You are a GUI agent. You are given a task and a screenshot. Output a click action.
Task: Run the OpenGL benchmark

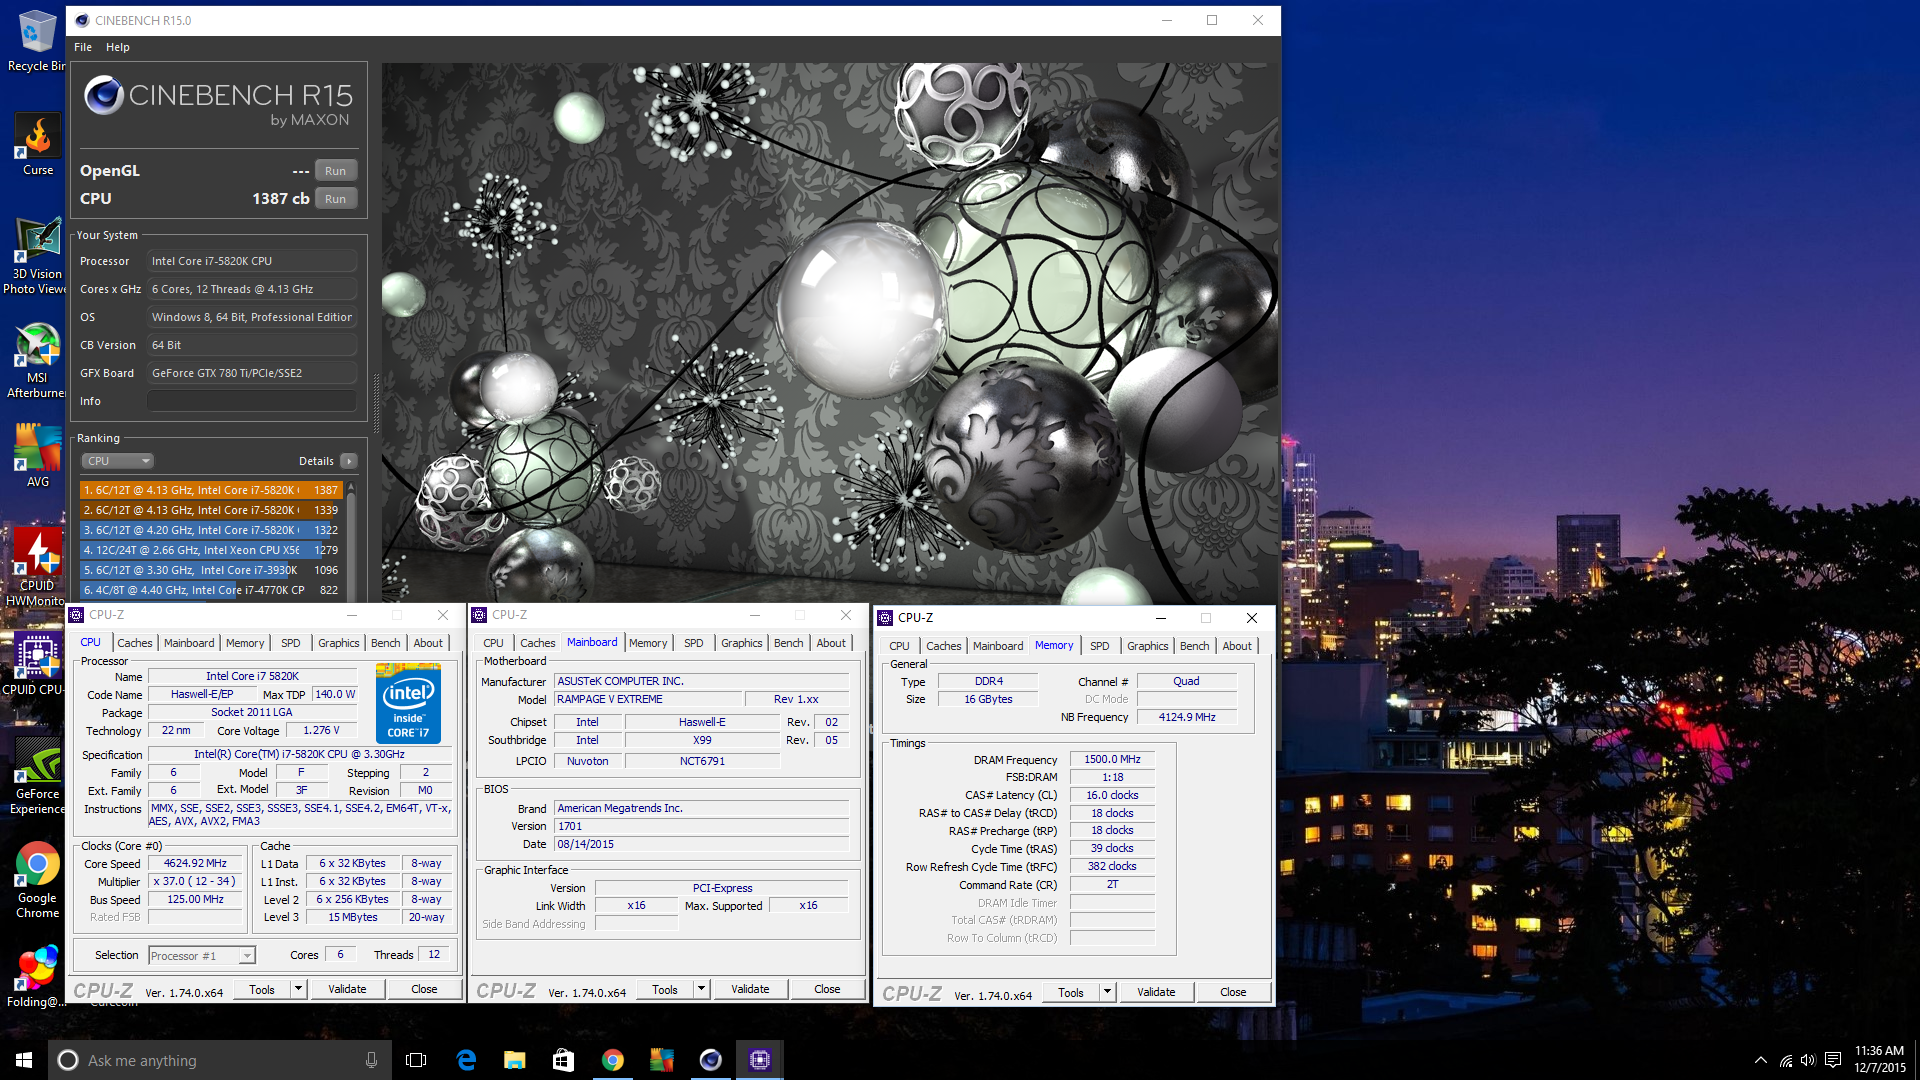pos(335,171)
